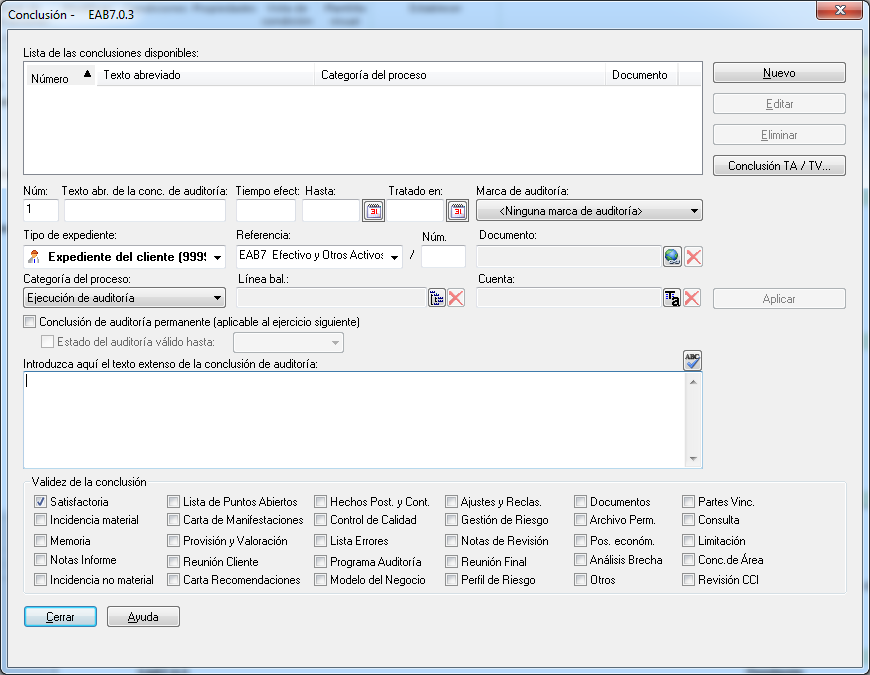870x675 pixels.
Task: Enable the Limitación checkbox
Action: pyautogui.click(x=689, y=540)
